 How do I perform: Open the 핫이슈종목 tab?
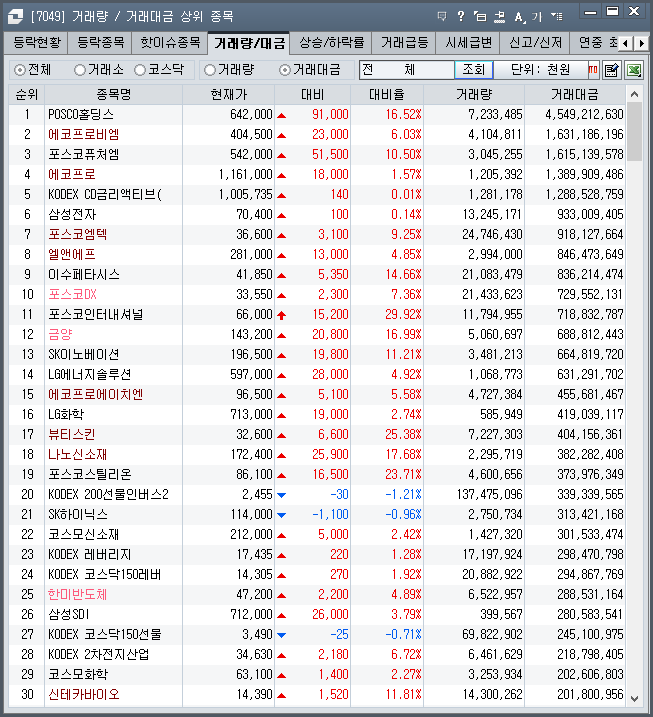170,43
